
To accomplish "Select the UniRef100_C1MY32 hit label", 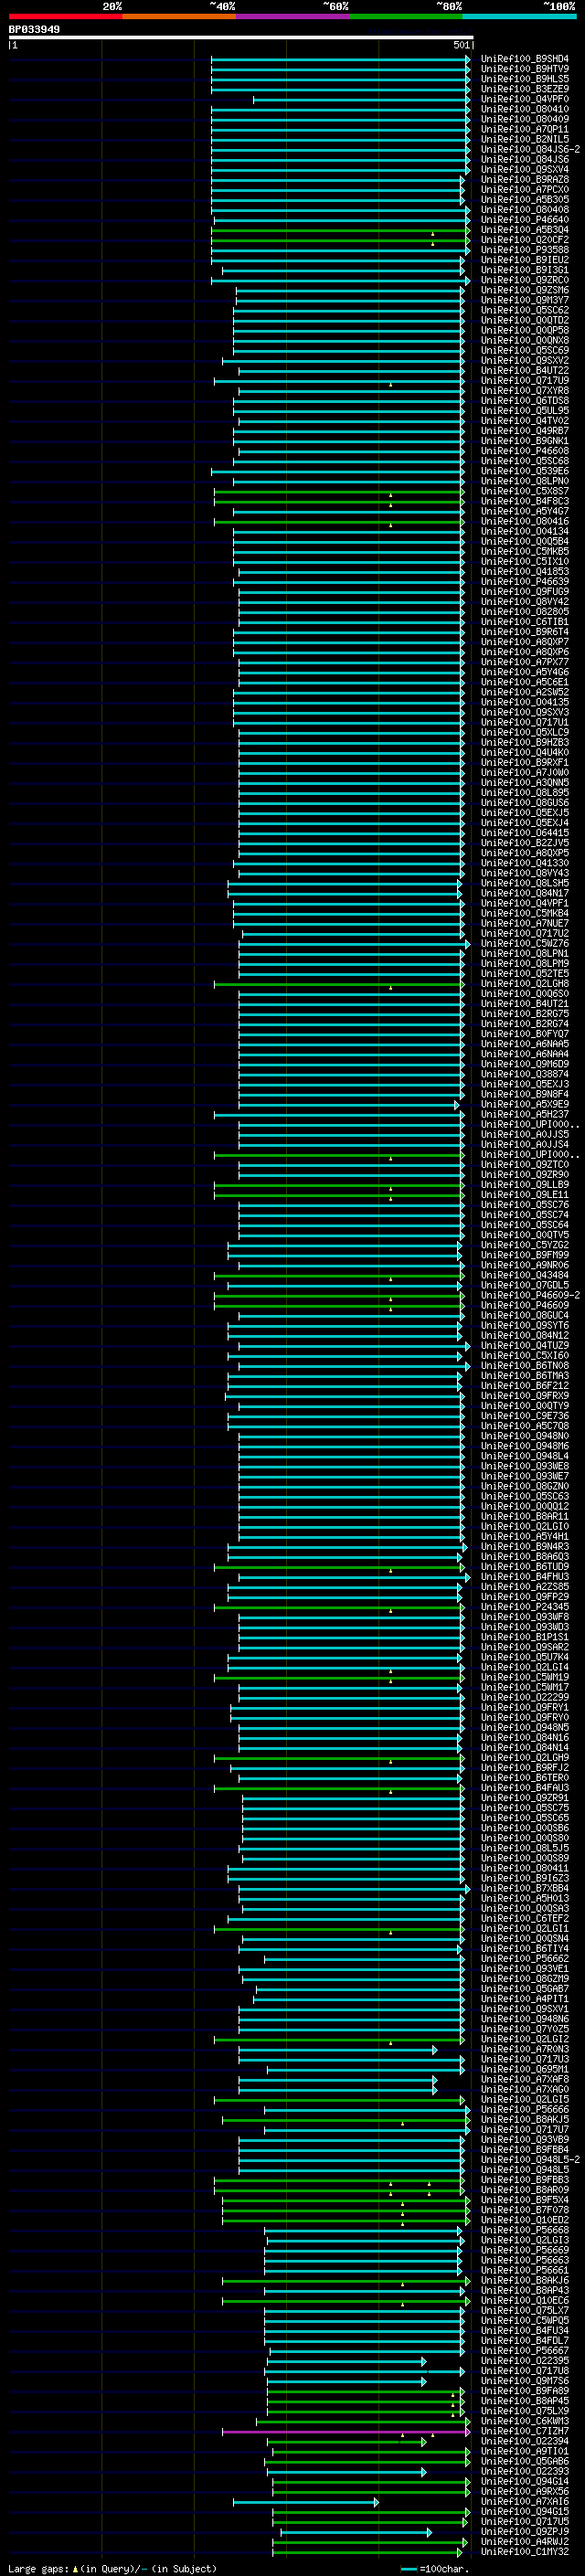I will pos(524,2552).
